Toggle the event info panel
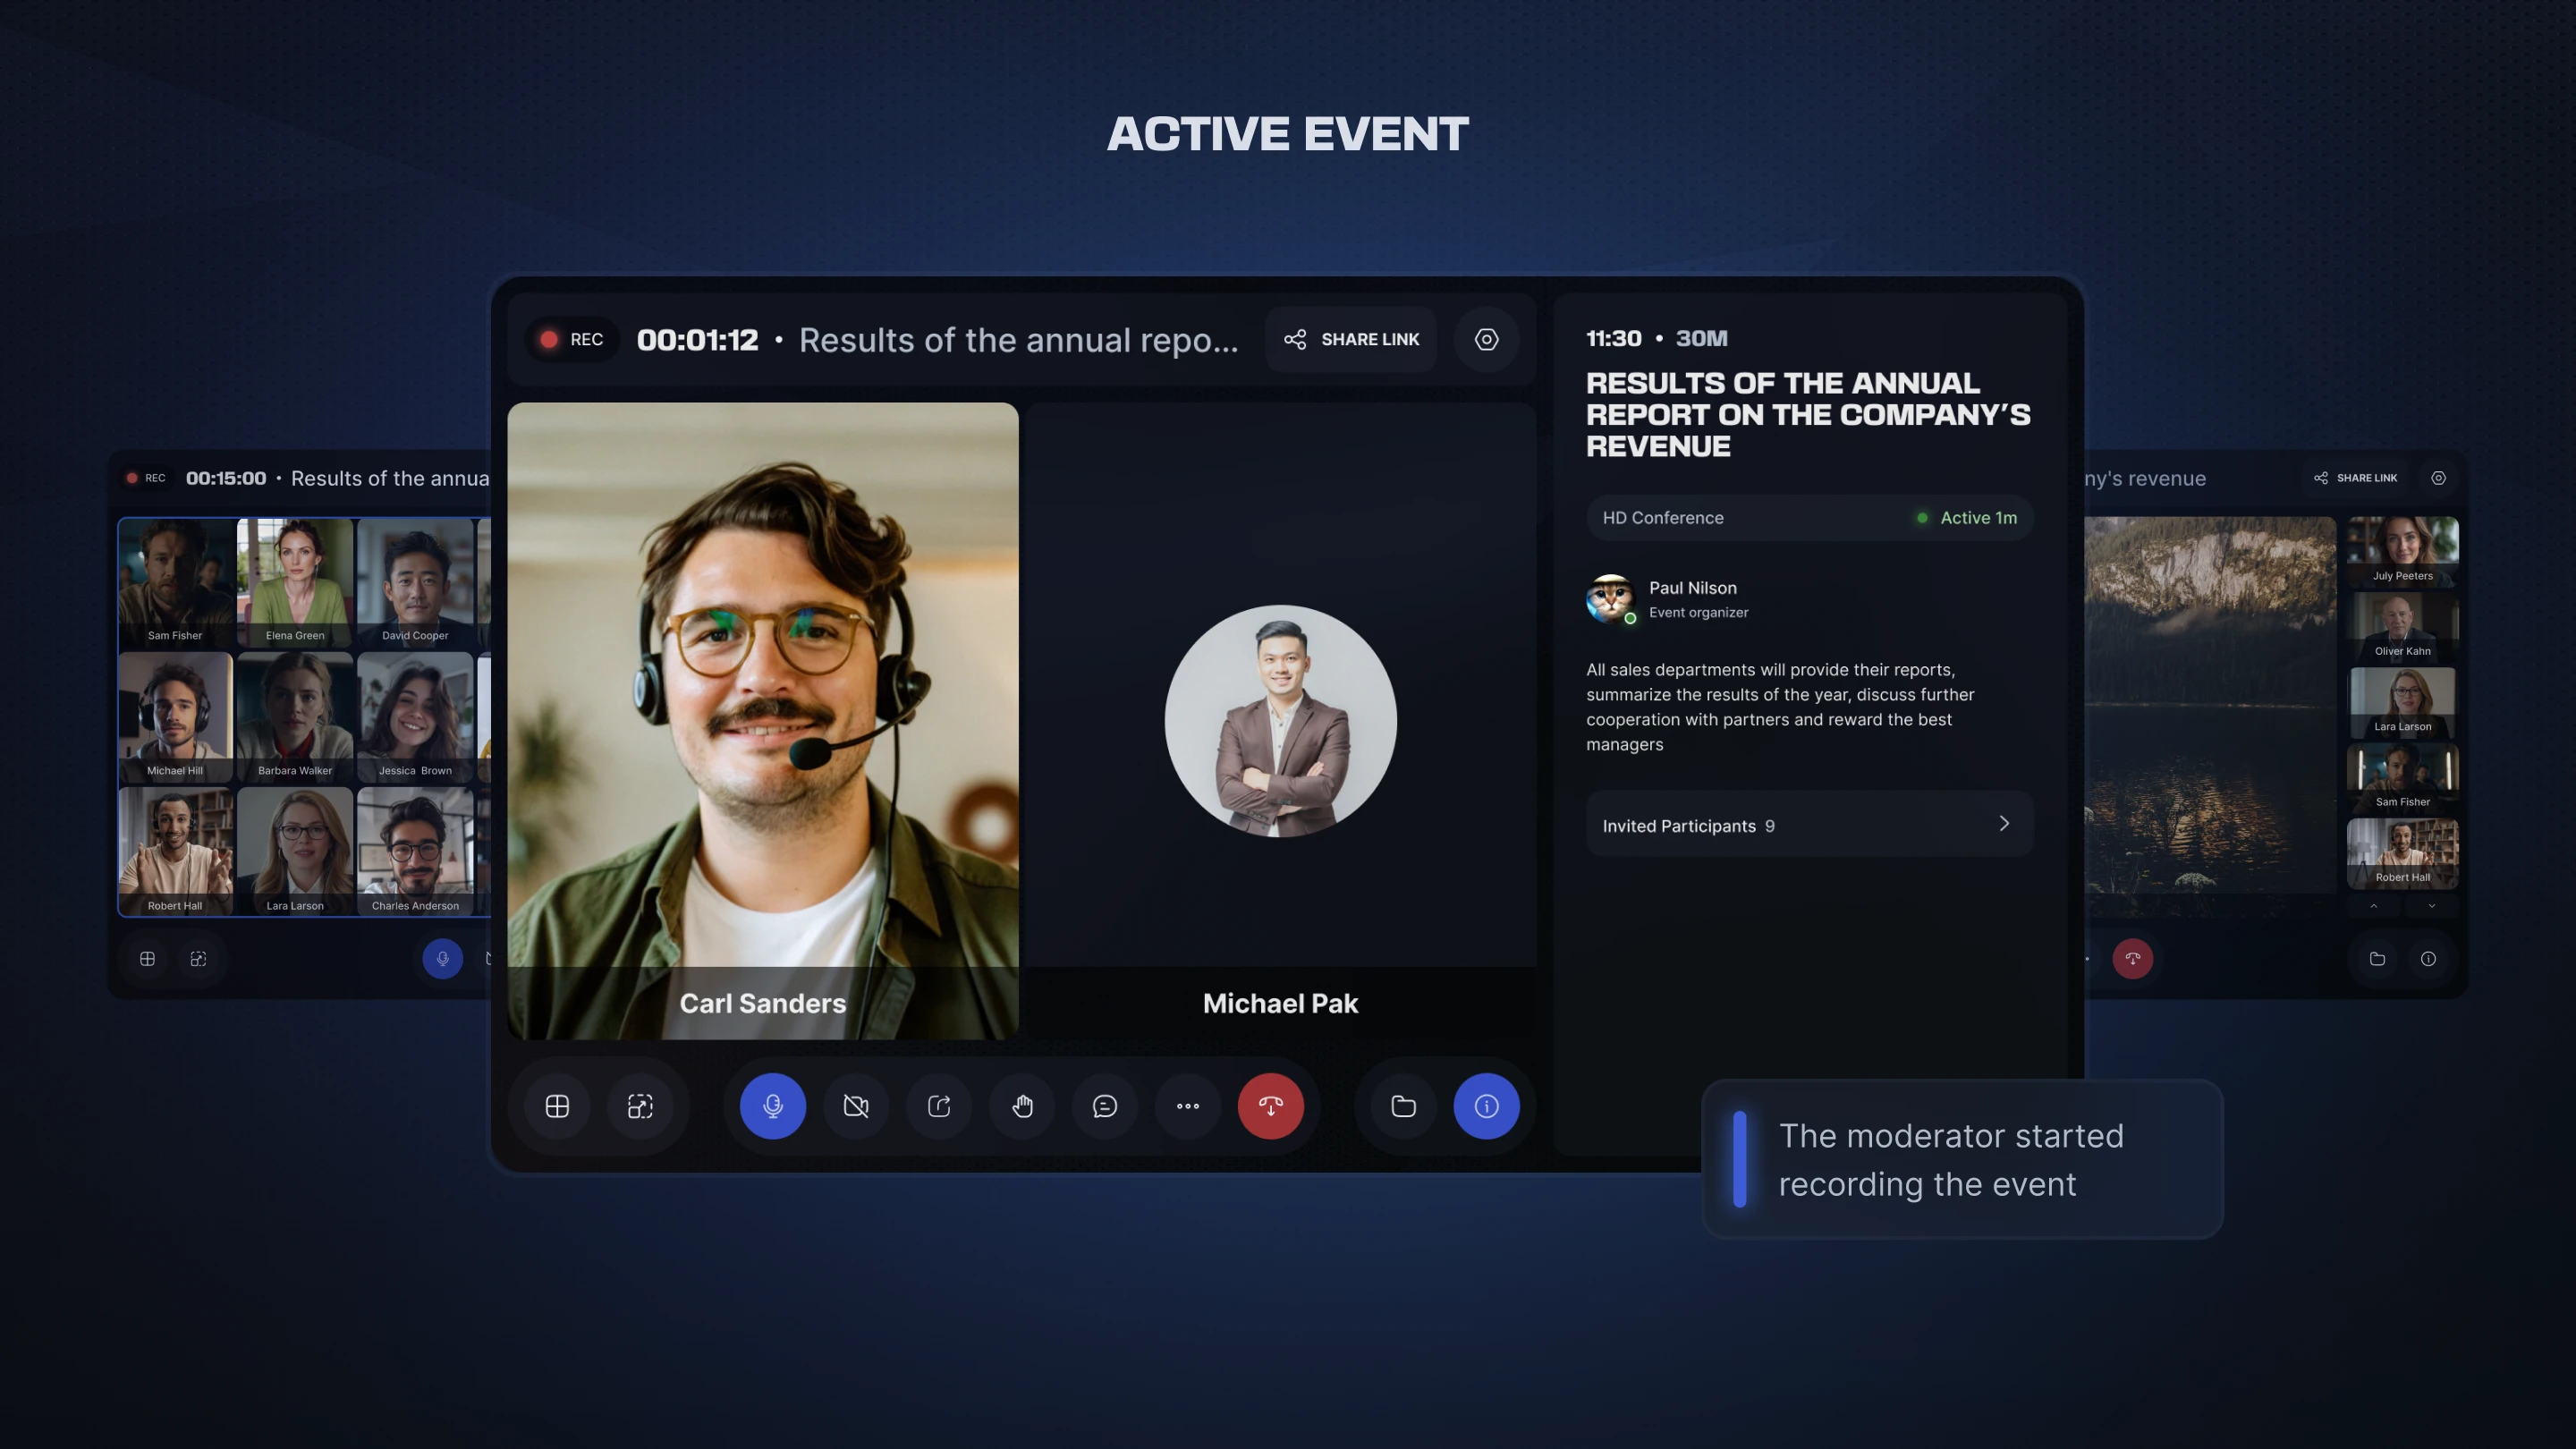 (1486, 1106)
